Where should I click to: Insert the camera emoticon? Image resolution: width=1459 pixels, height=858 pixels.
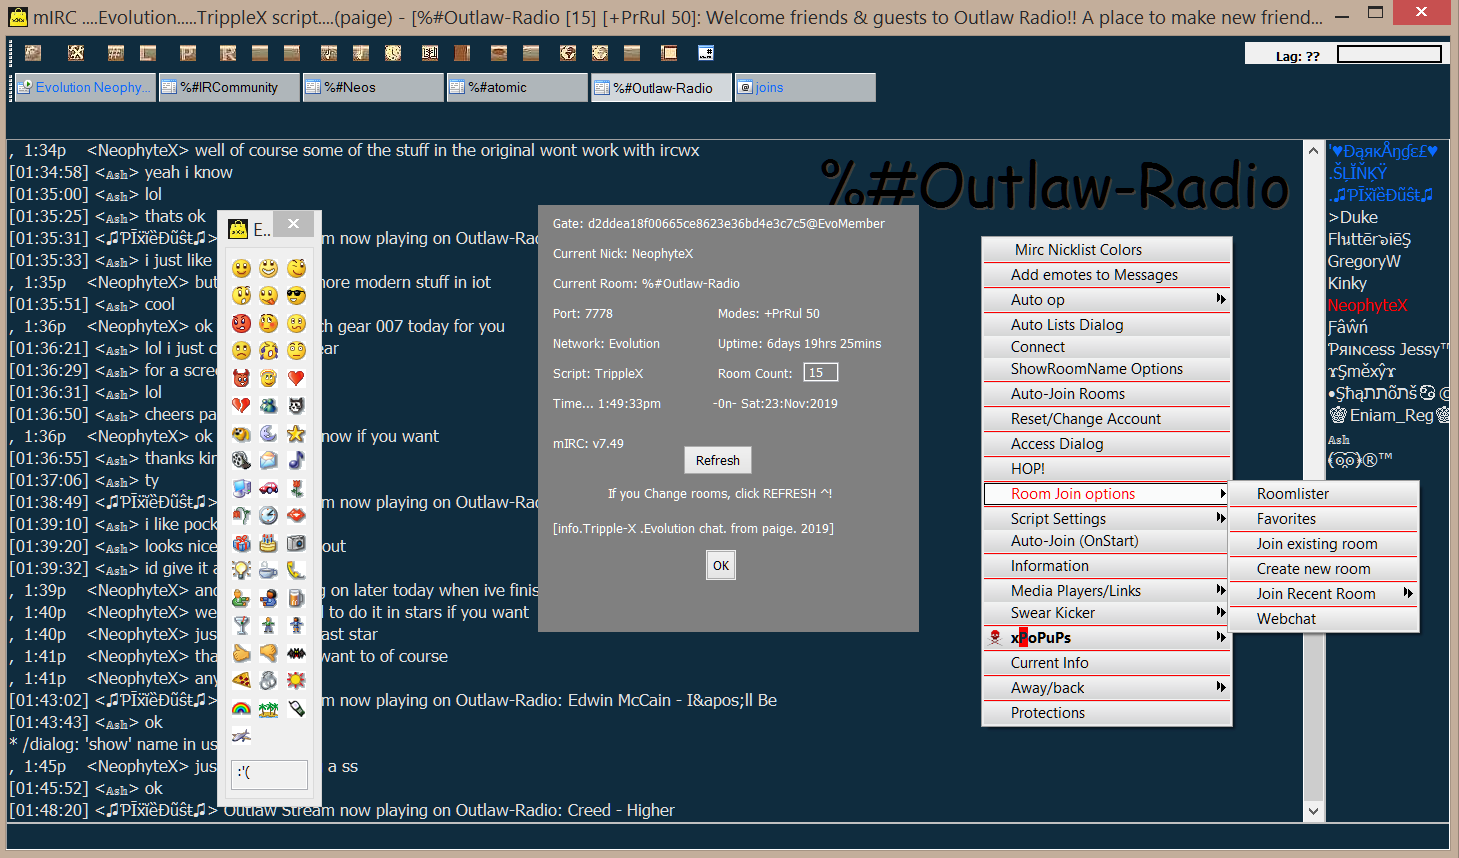point(297,543)
